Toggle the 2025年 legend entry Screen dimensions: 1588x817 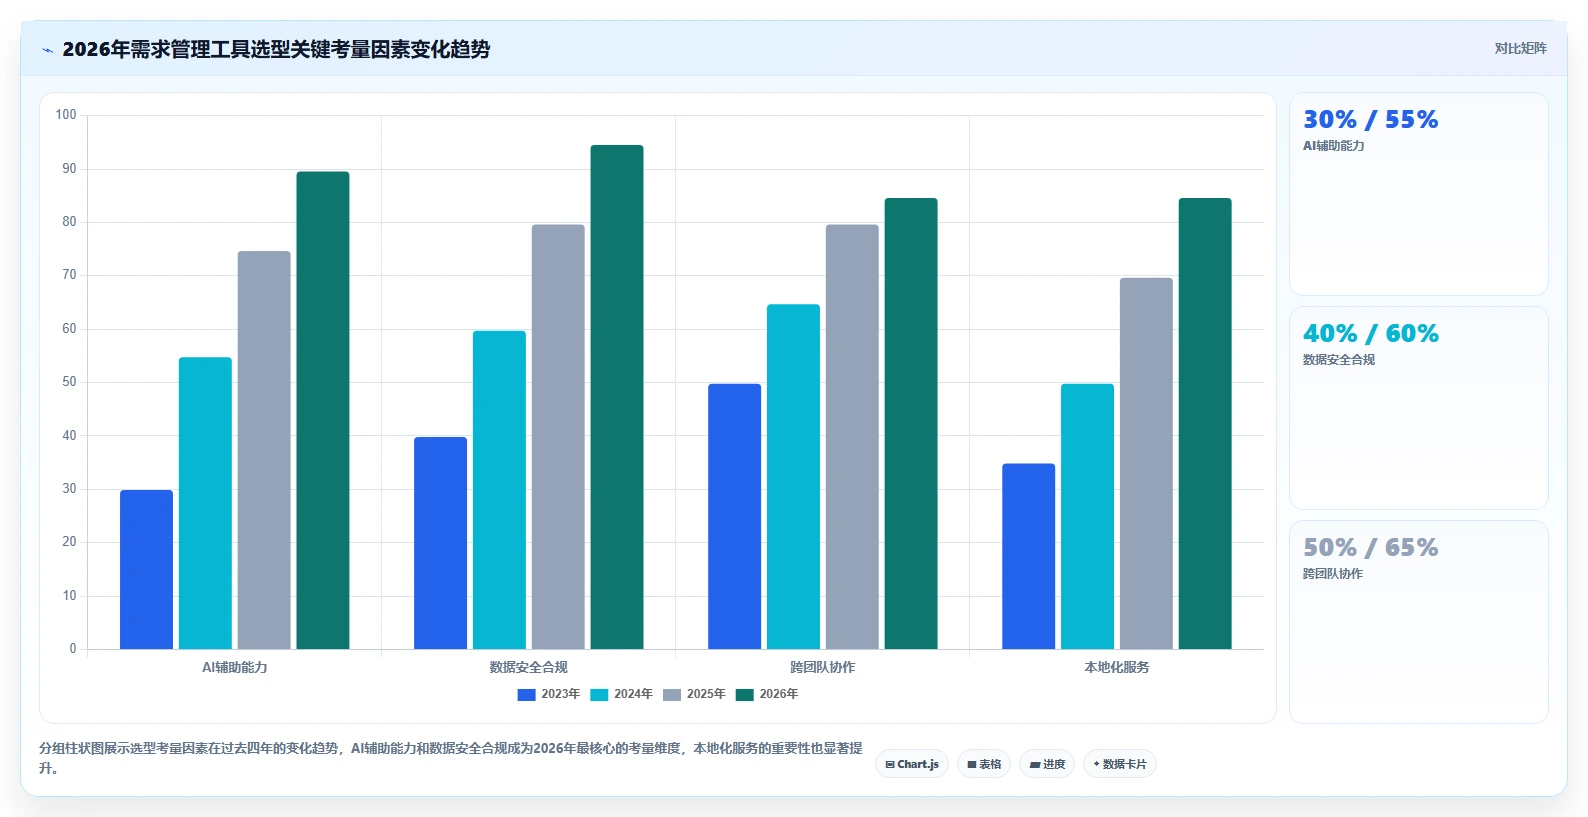[694, 694]
